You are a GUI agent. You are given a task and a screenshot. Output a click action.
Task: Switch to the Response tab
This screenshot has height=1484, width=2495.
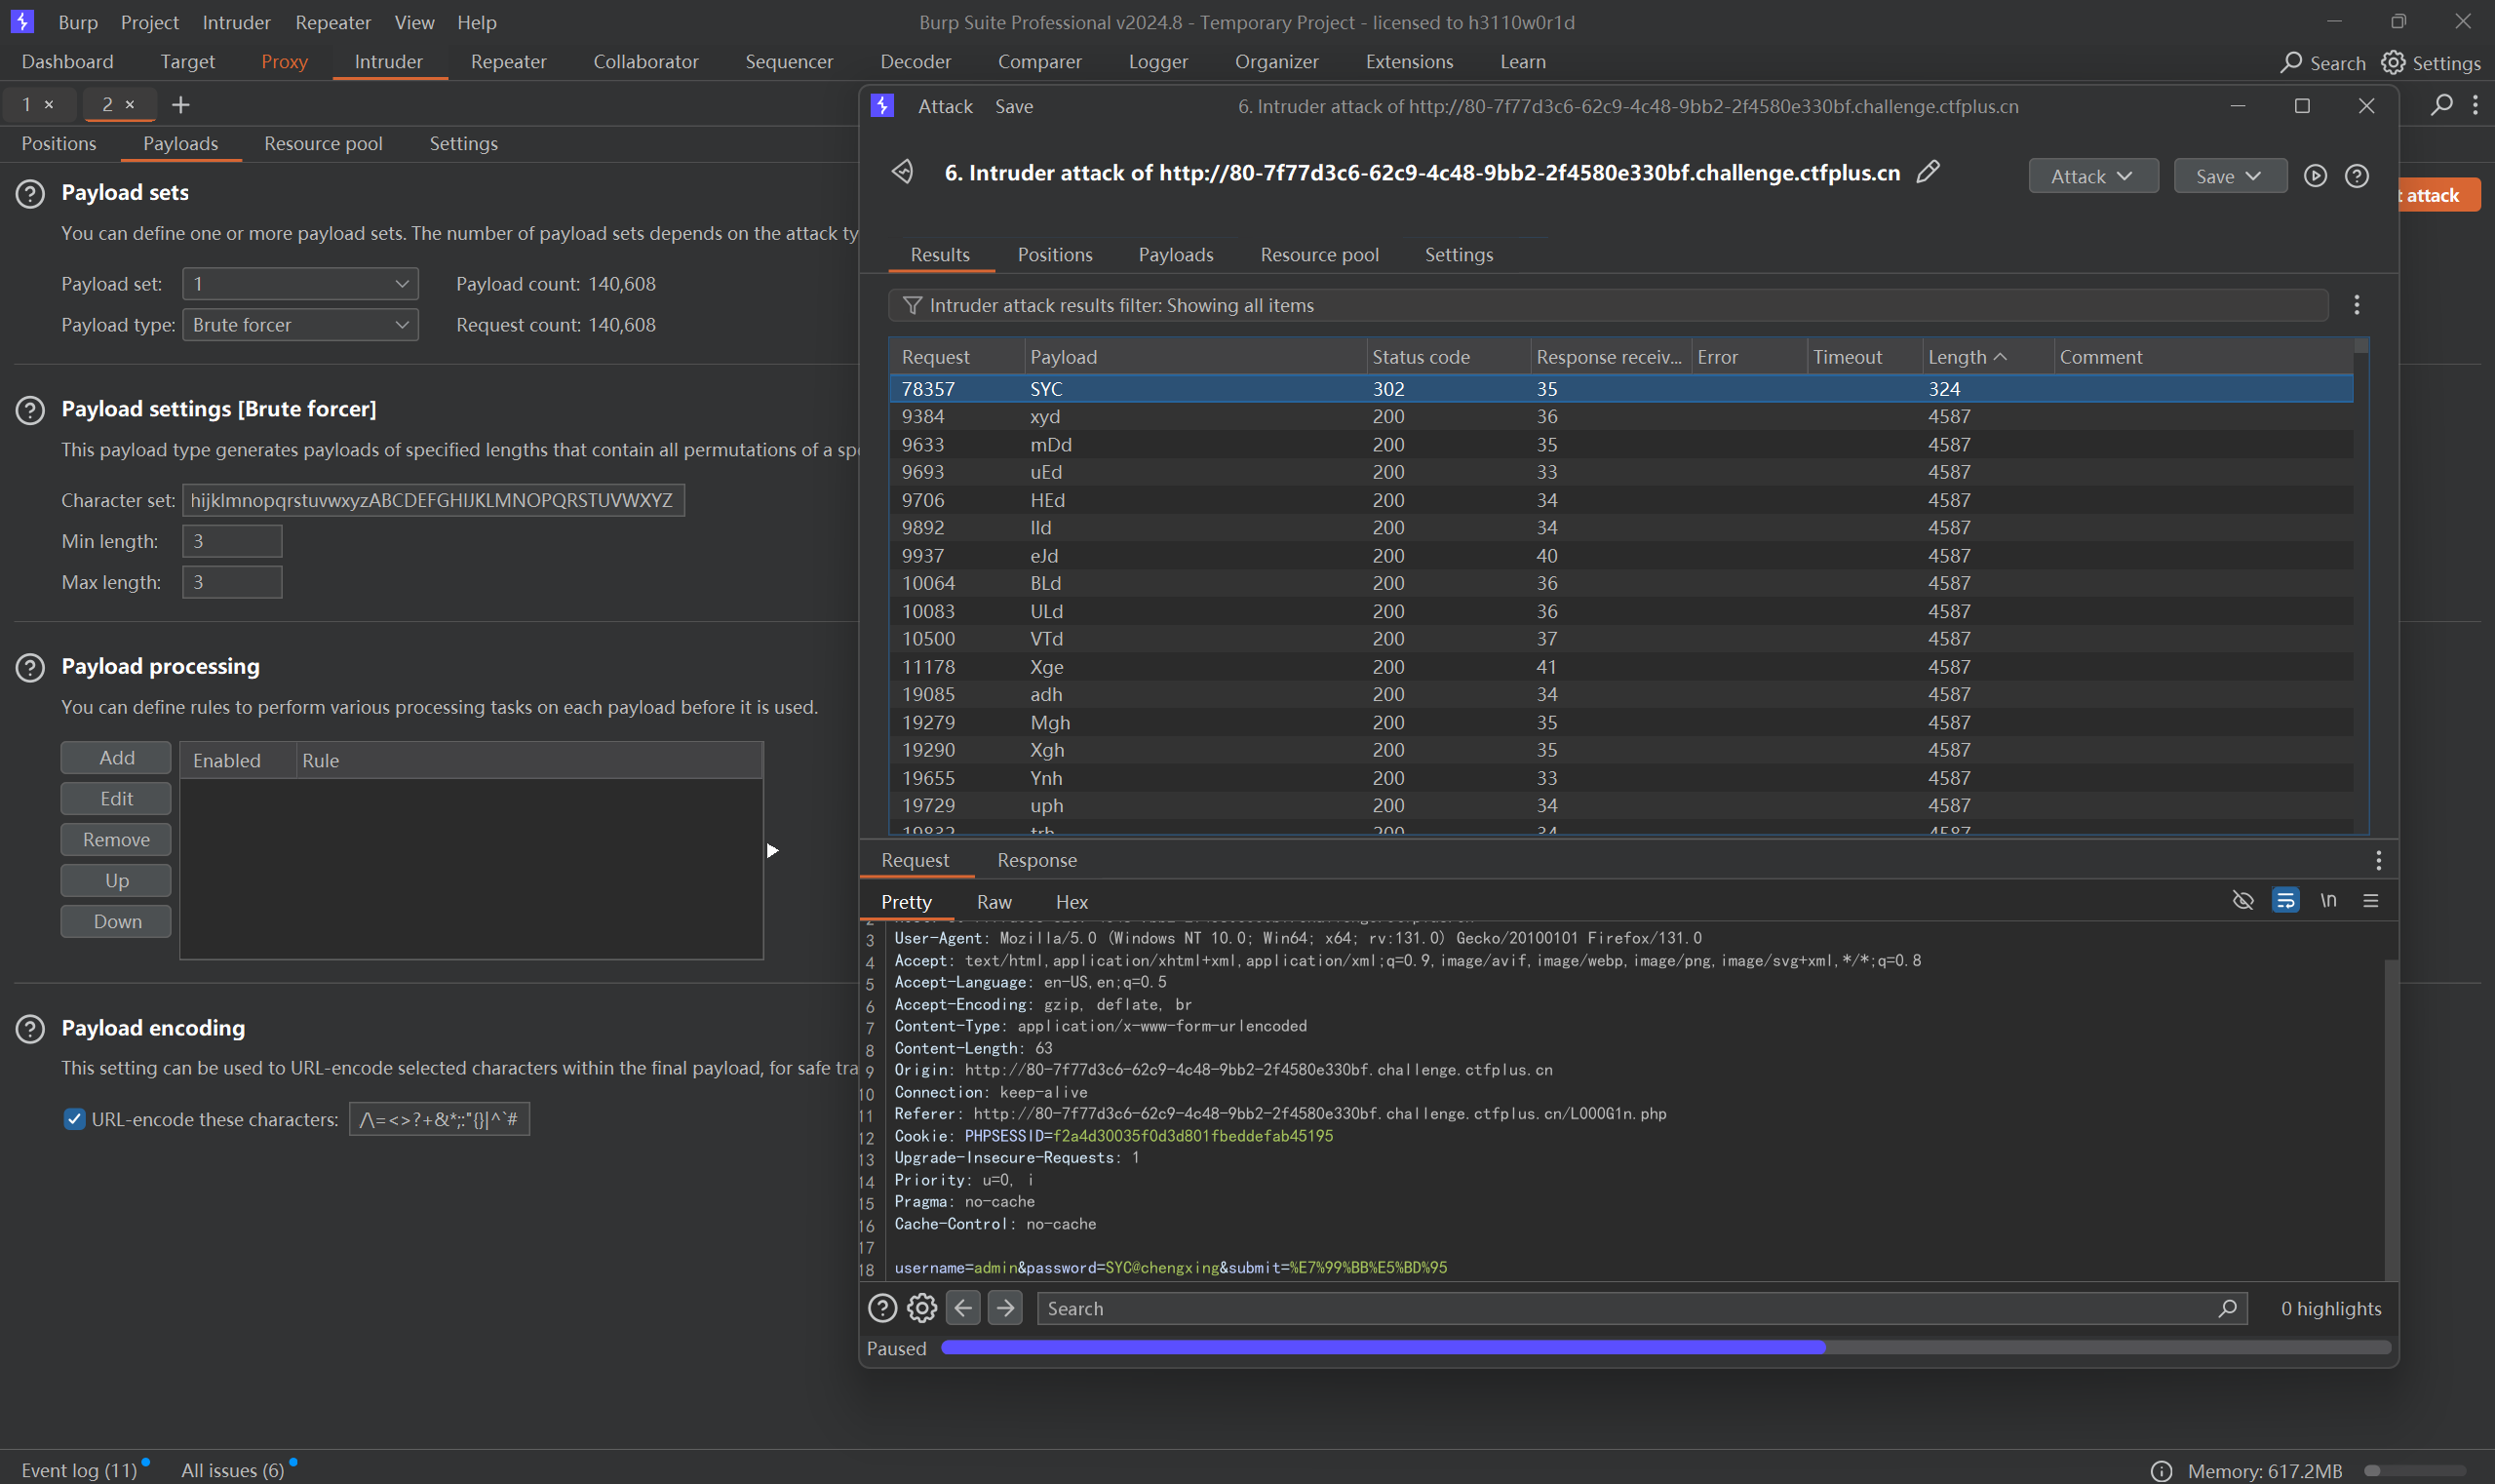(1037, 860)
